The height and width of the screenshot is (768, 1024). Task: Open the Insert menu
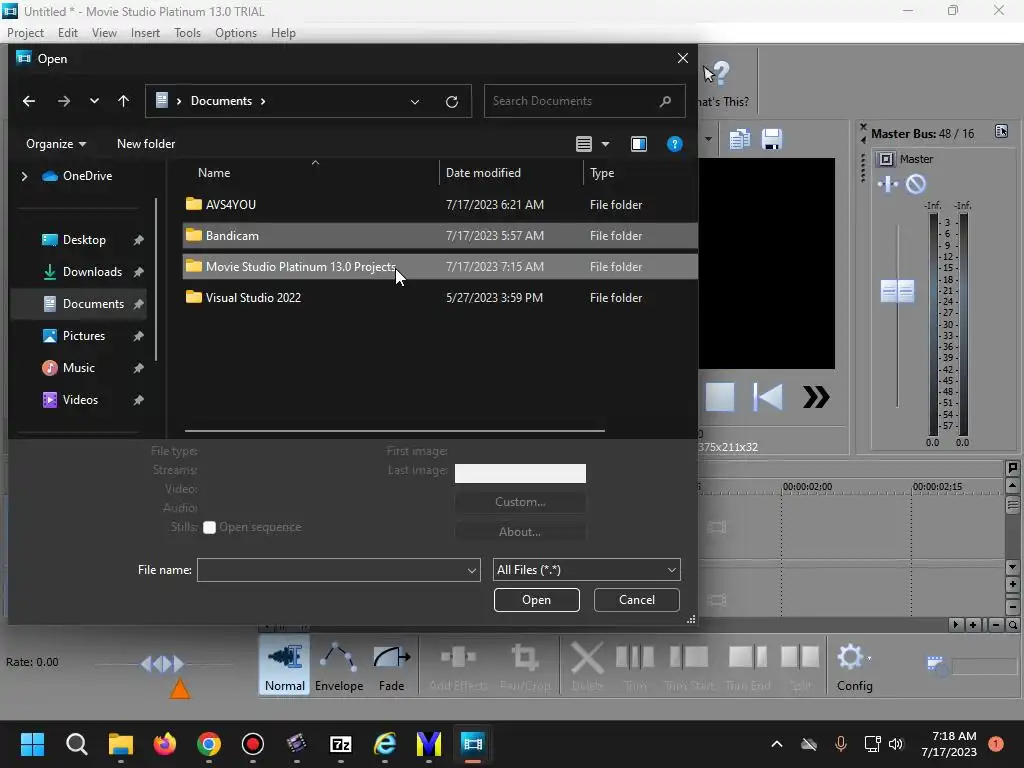tap(145, 33)
